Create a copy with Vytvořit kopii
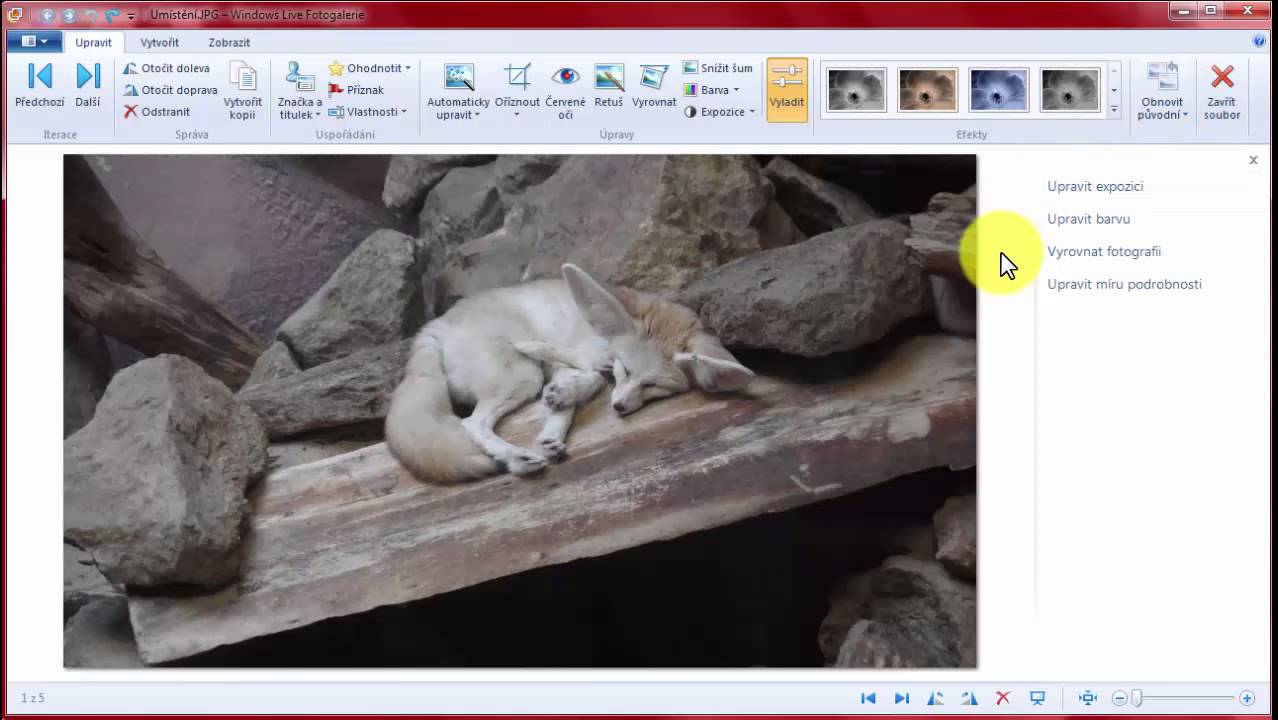1278x720 pixels. 243,91
